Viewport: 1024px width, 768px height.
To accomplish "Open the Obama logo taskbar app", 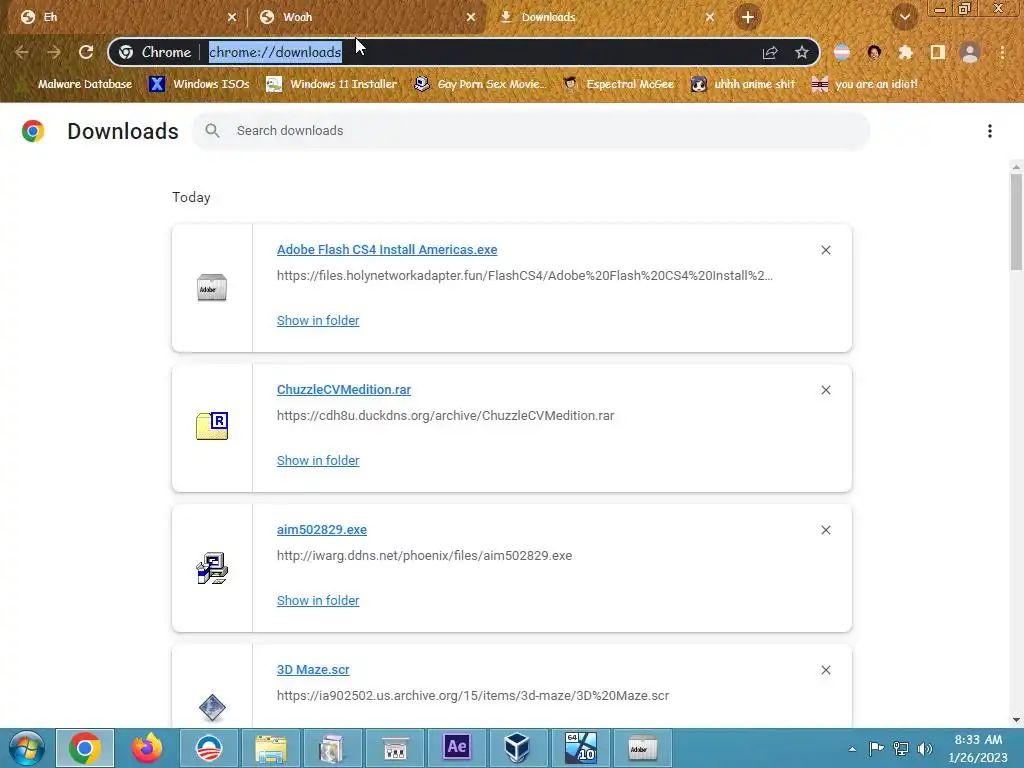I will tap(209, 748).
